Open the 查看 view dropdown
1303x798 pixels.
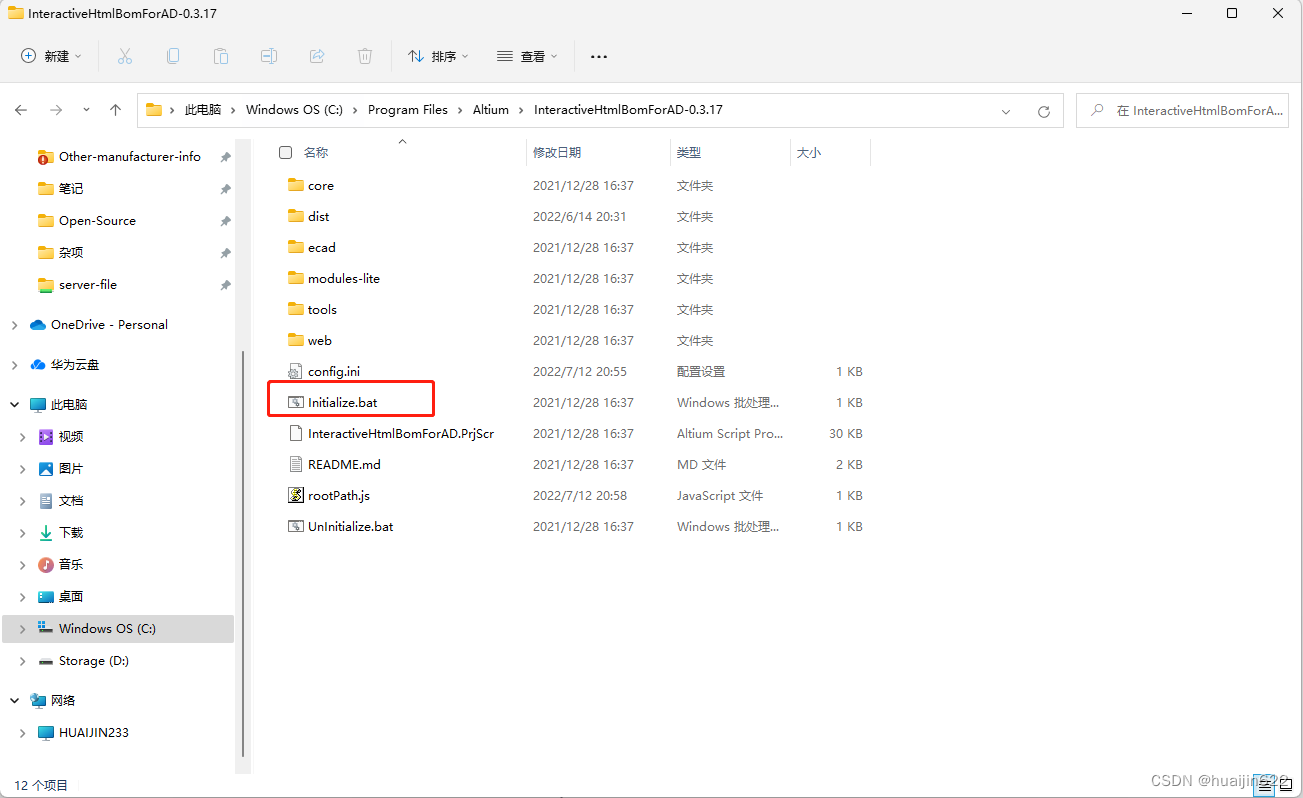click(527, 57)
